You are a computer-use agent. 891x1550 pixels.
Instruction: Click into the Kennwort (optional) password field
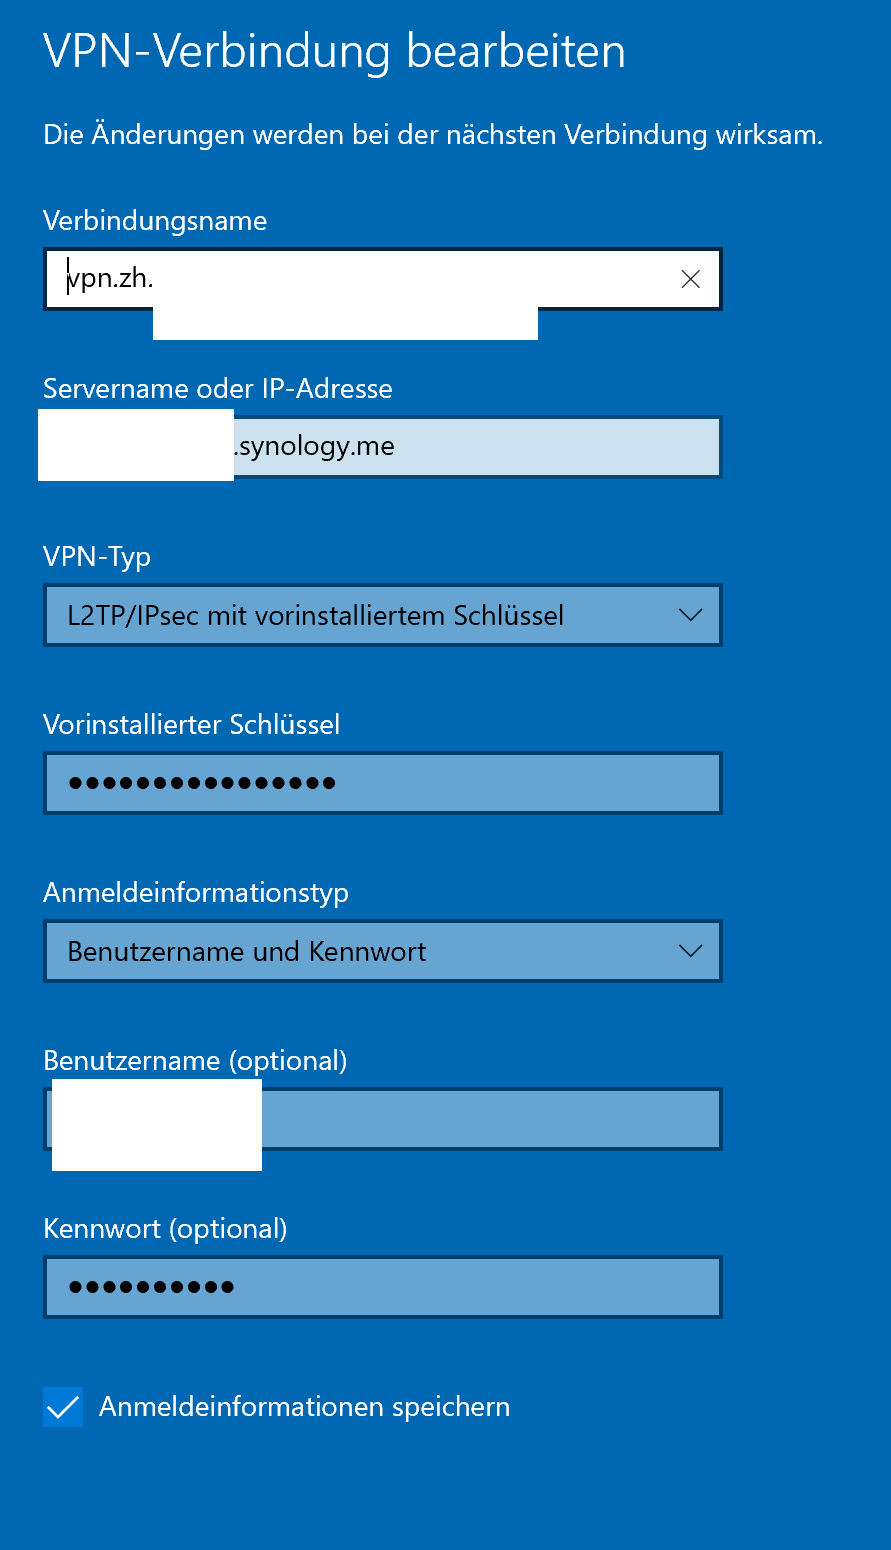coord(382,1287)
